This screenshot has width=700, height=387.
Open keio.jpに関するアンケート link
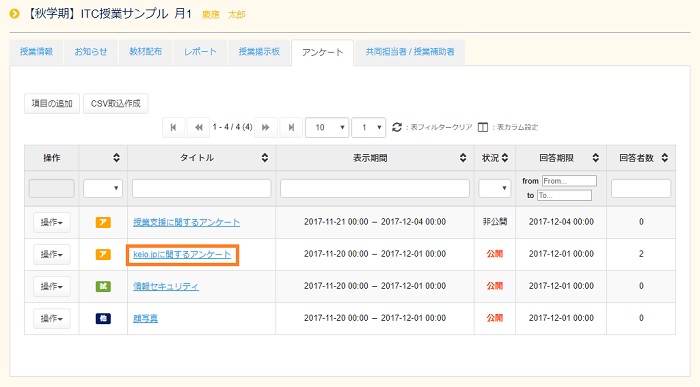[182, 254]
